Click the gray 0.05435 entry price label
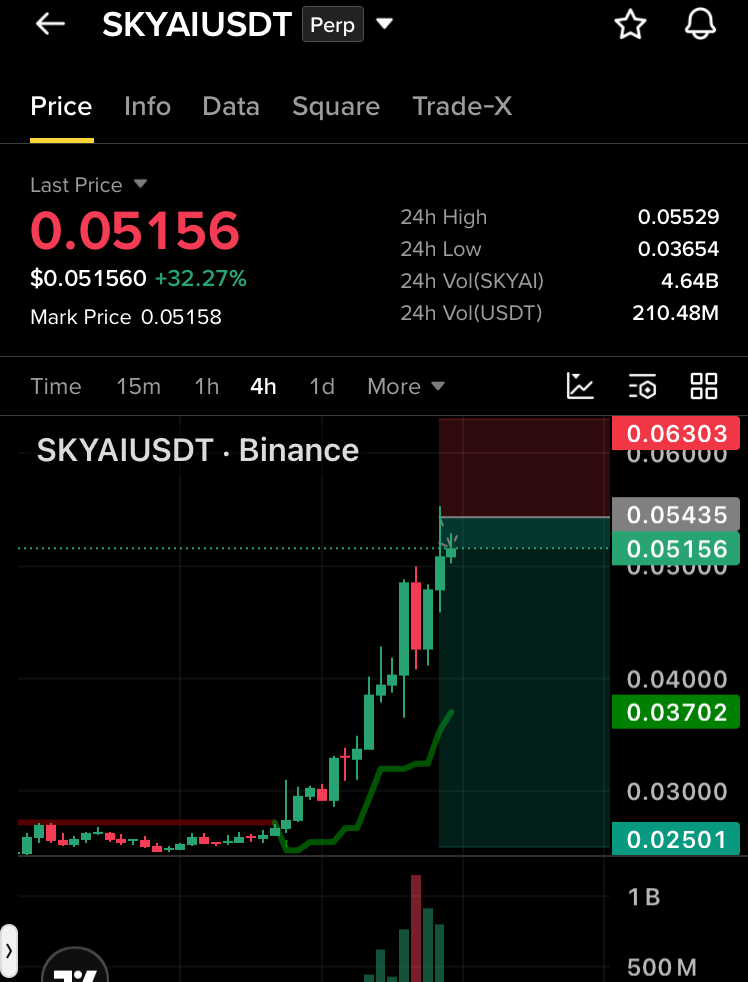 click(676, 514)
